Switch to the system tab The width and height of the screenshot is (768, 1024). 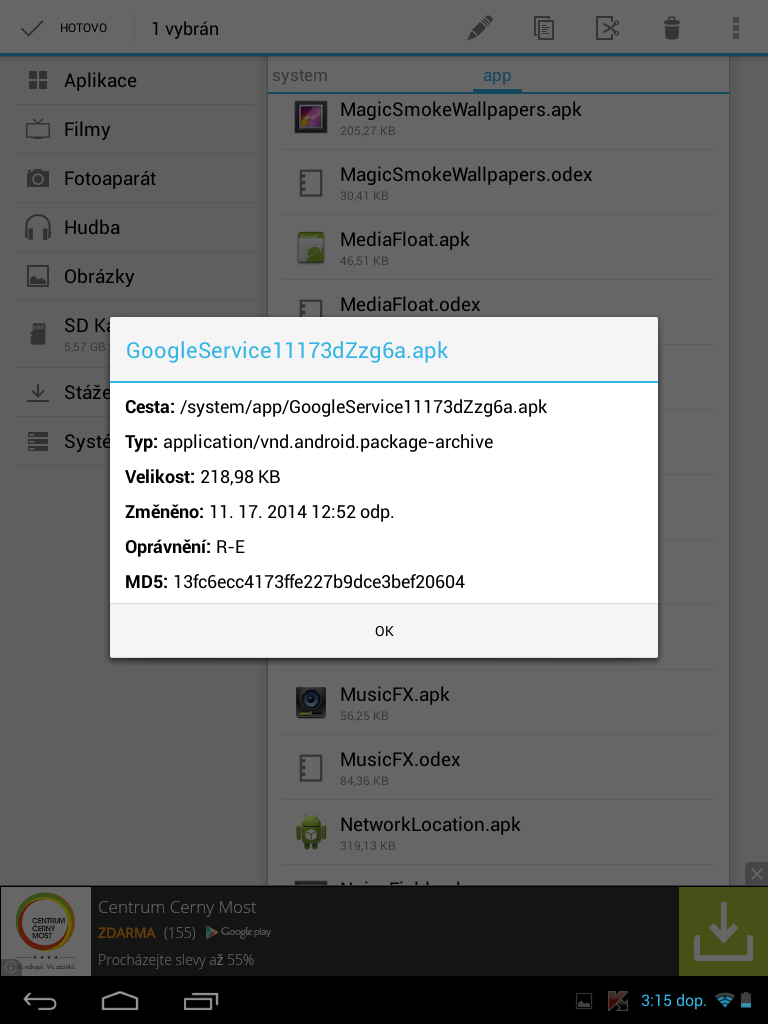click(300, 76)
